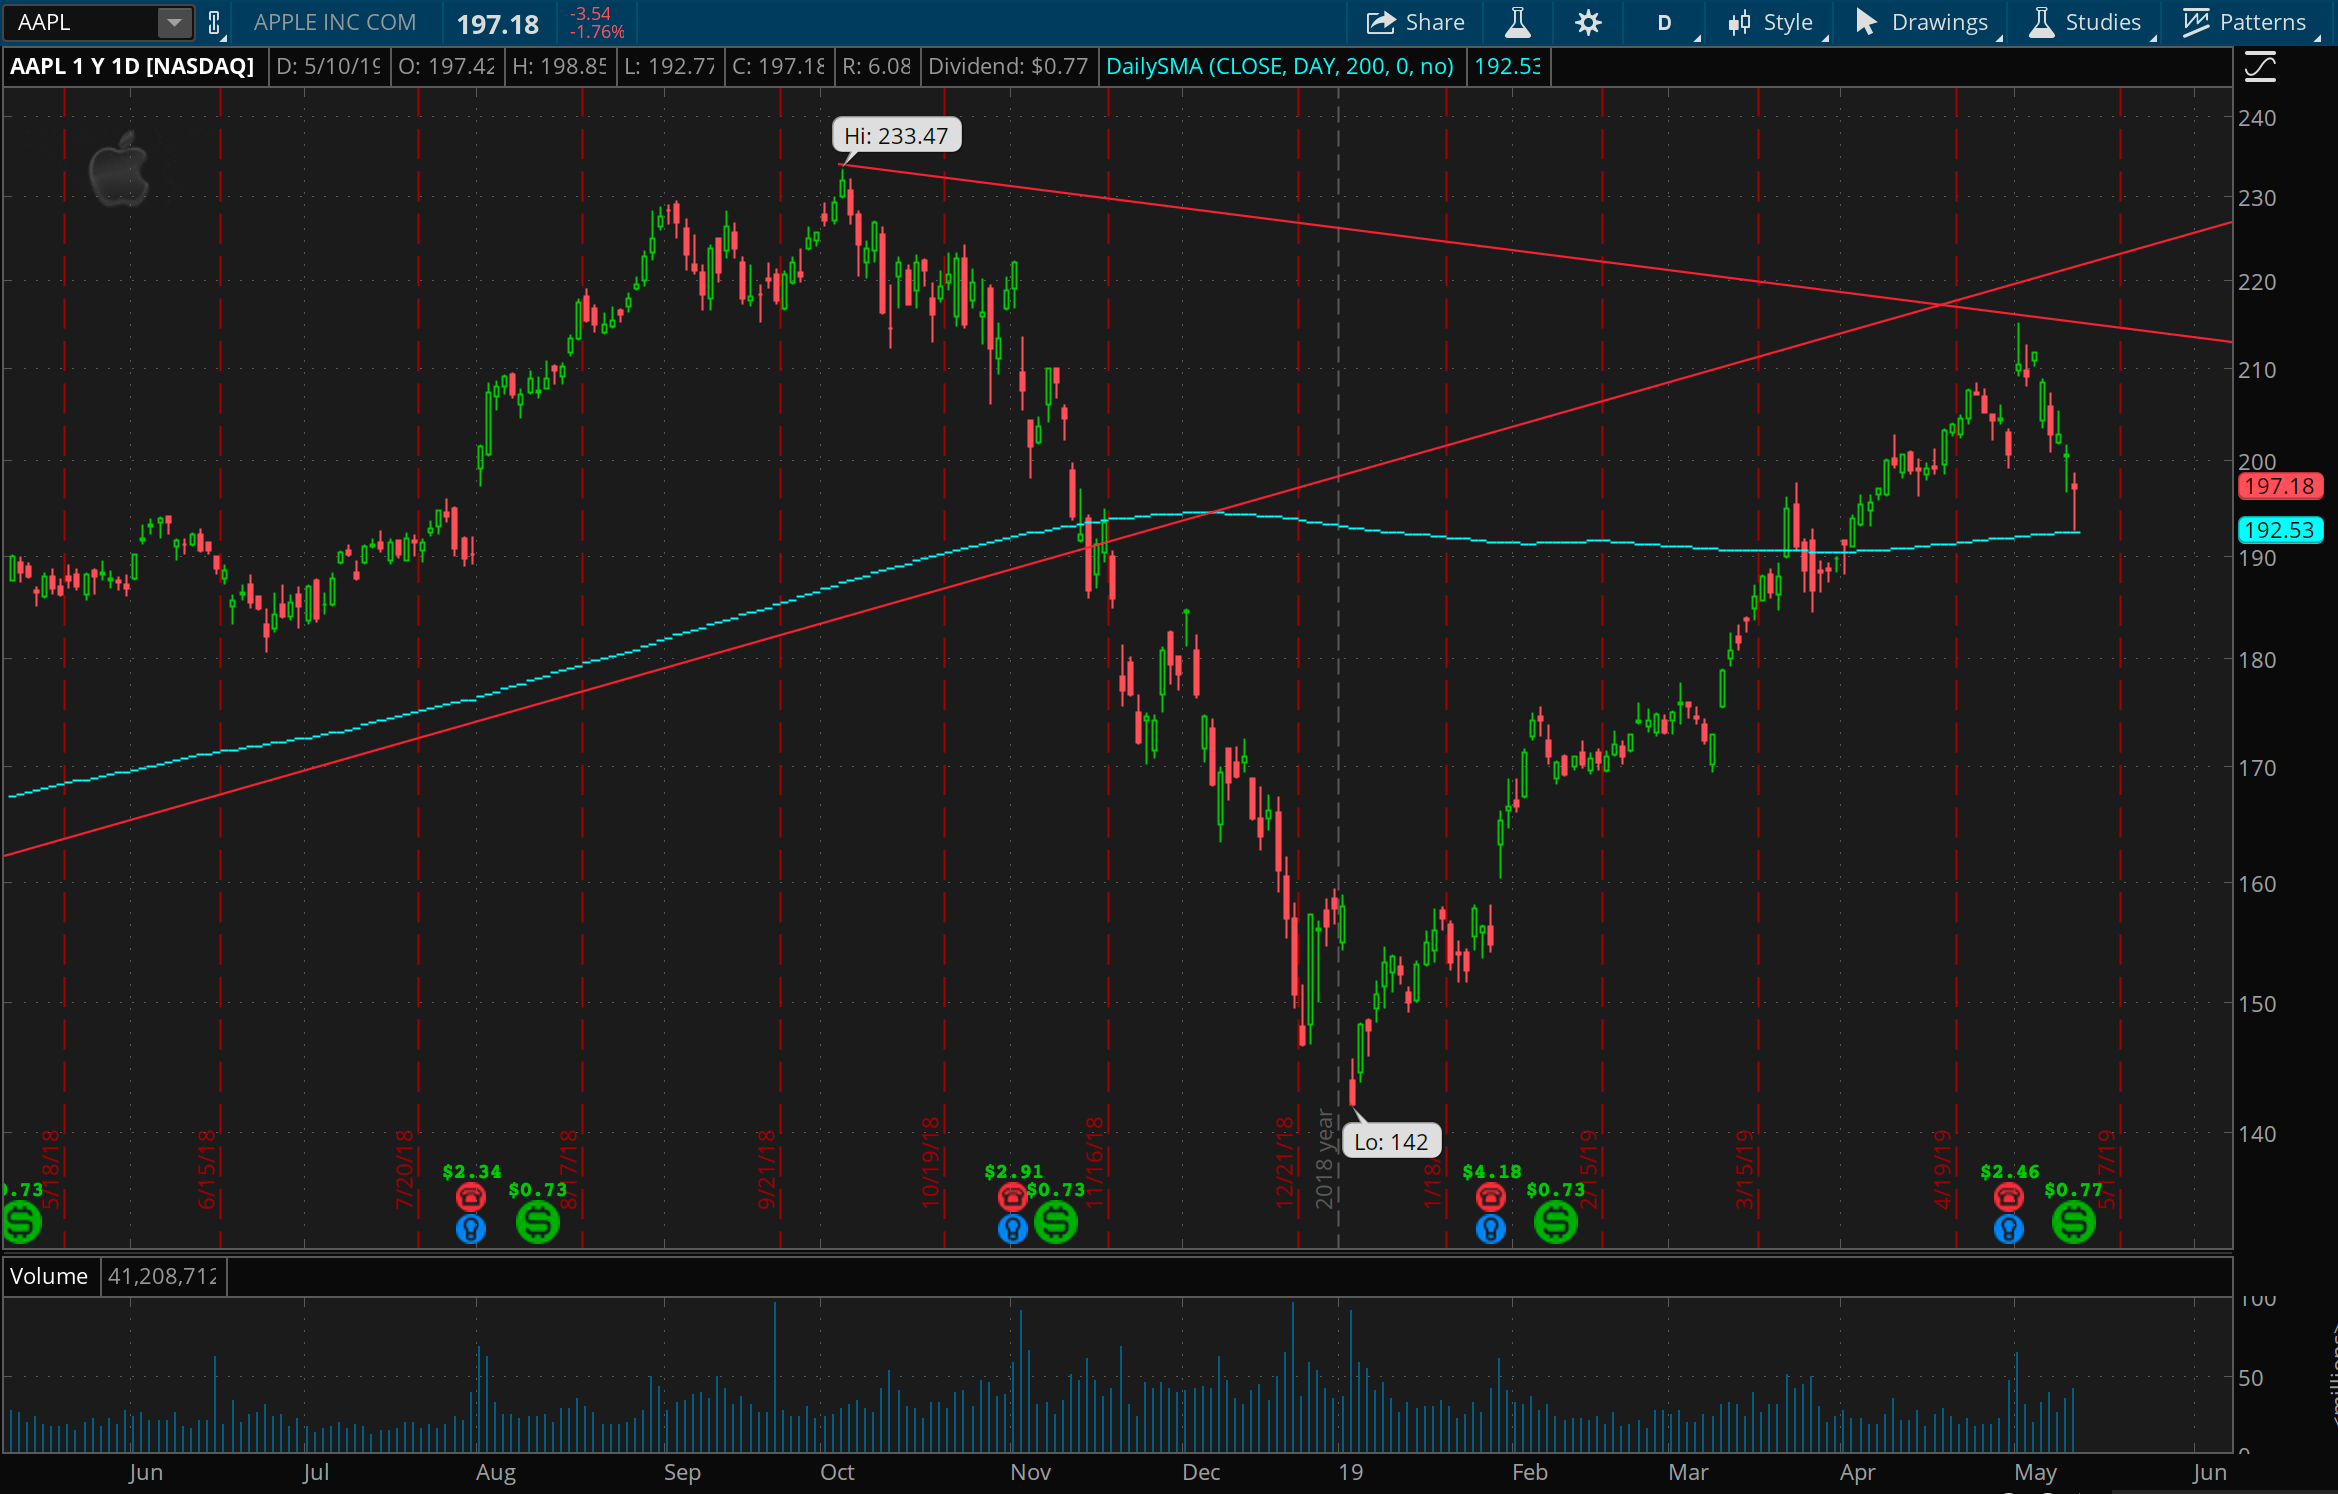
Task: Click the Patterns trendline icon
Action: (2195, 22)
